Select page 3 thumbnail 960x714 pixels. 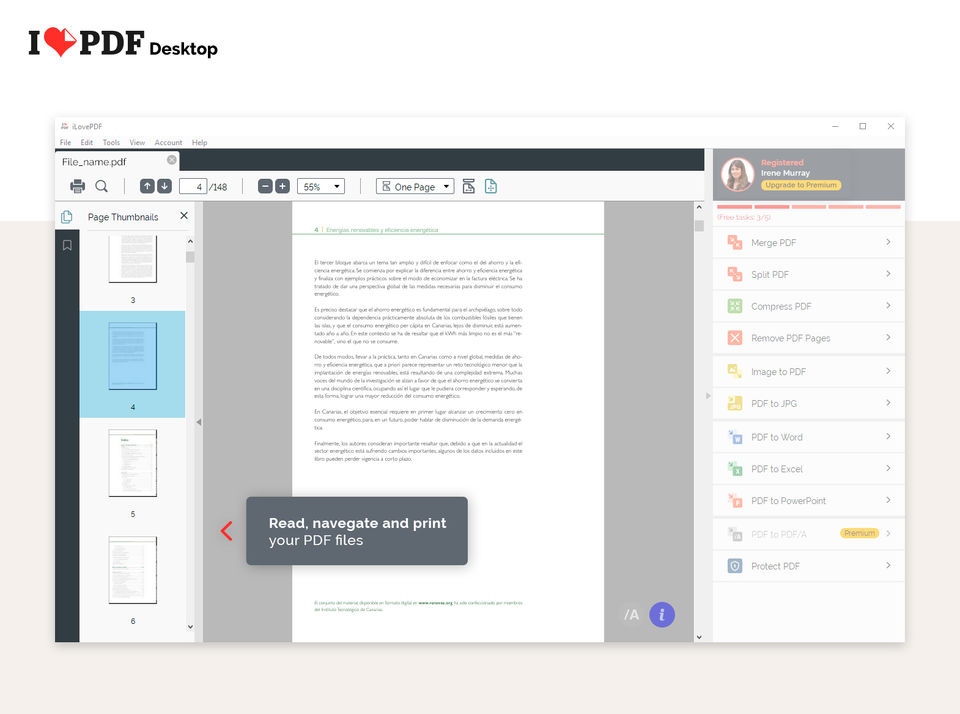(133, 260)
